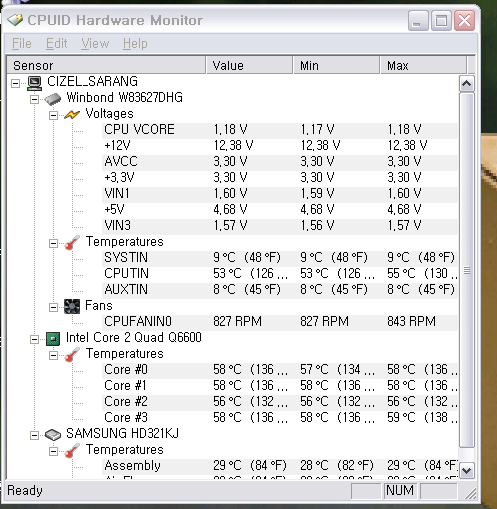497x509 pixels.
Task: Click the NUM indicator in status bar
Action: (x=400, y=490)
